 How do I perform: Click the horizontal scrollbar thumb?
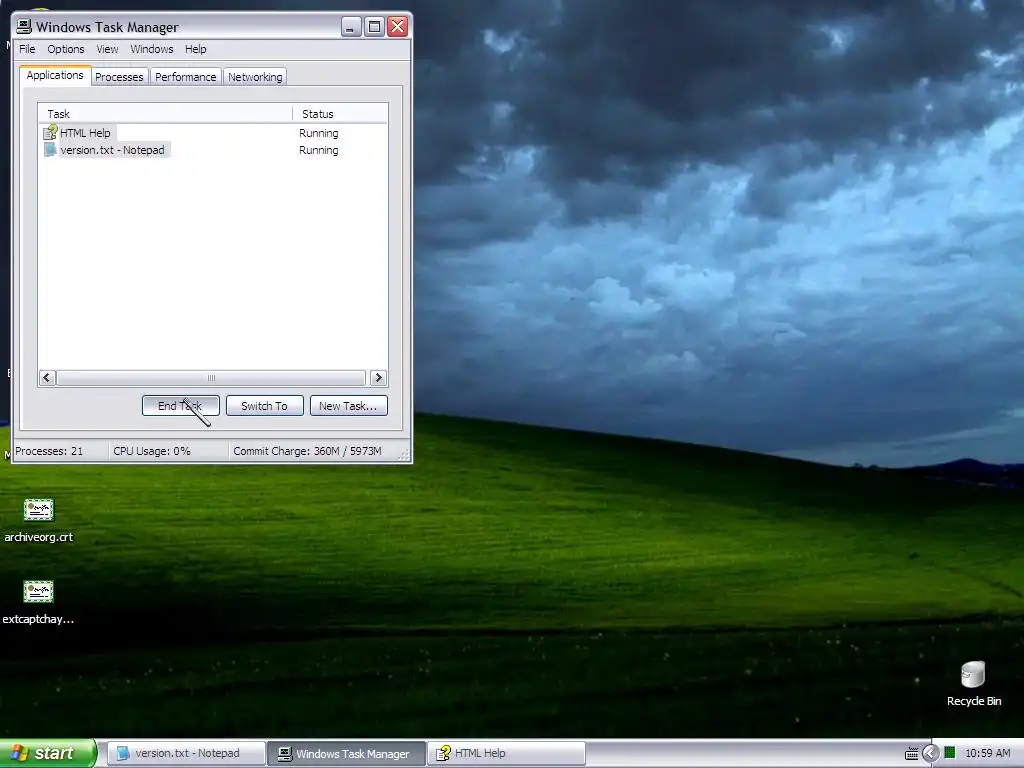point(211,377)
